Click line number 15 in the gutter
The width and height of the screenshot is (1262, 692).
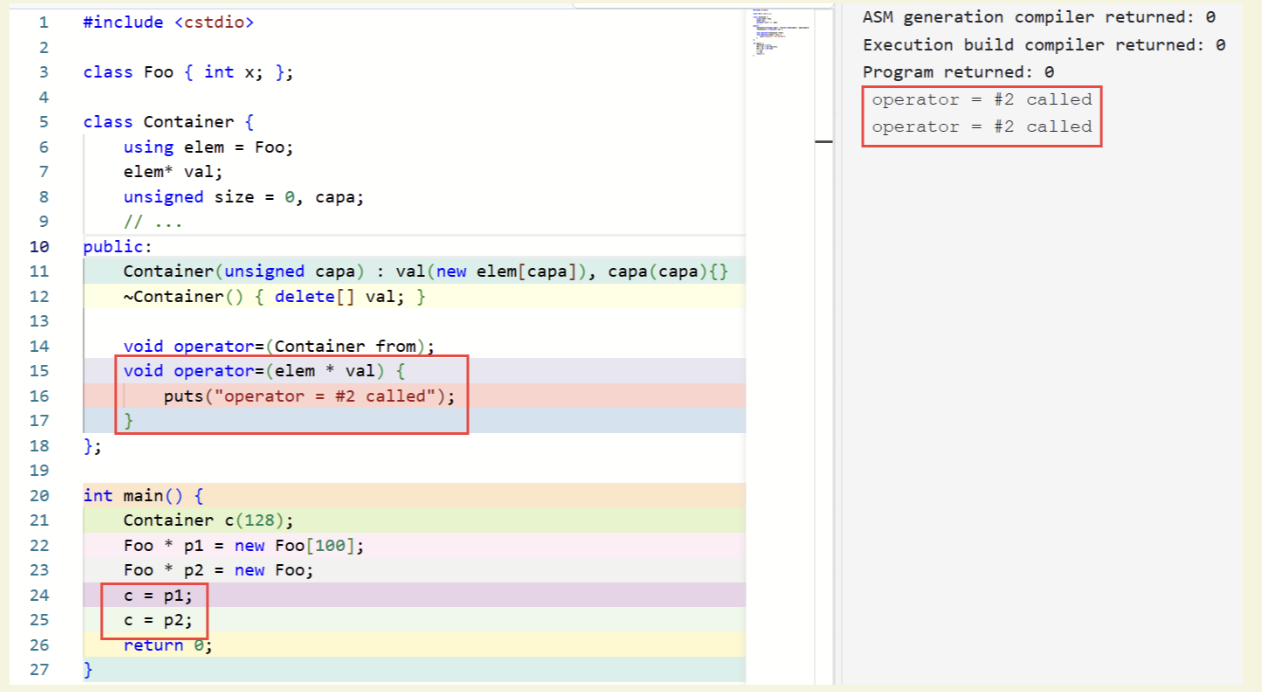click(x=39, y=371)
